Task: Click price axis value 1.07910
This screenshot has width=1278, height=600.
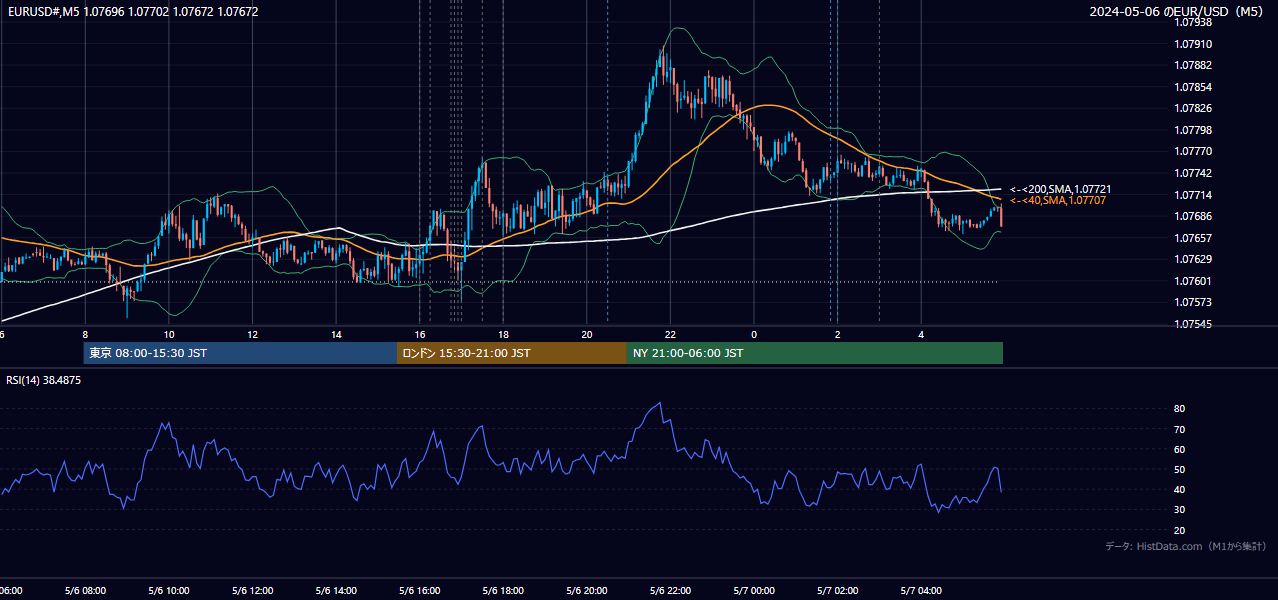Action: coord(1193,44)
